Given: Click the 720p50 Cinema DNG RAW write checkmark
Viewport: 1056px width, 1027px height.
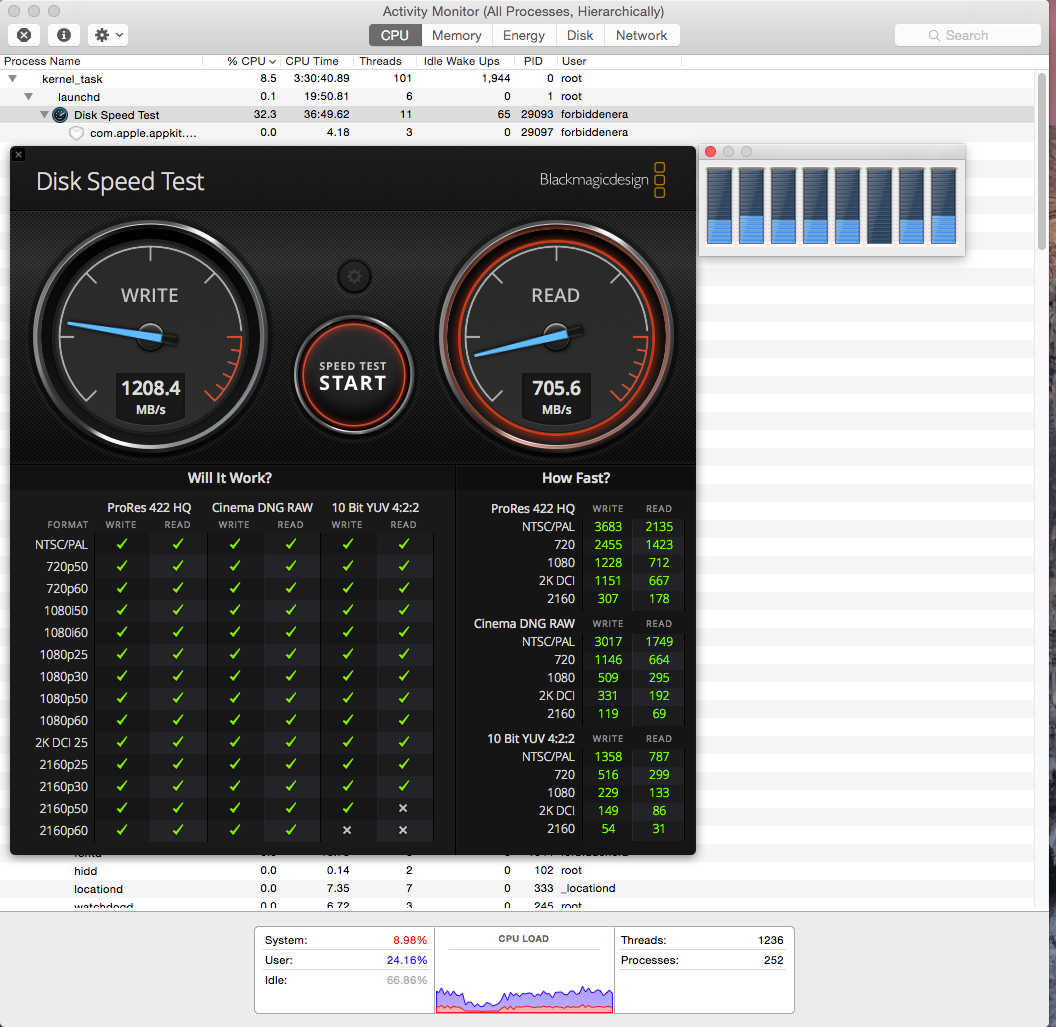Looking at the screenshot, I should (x=235, y=566).
